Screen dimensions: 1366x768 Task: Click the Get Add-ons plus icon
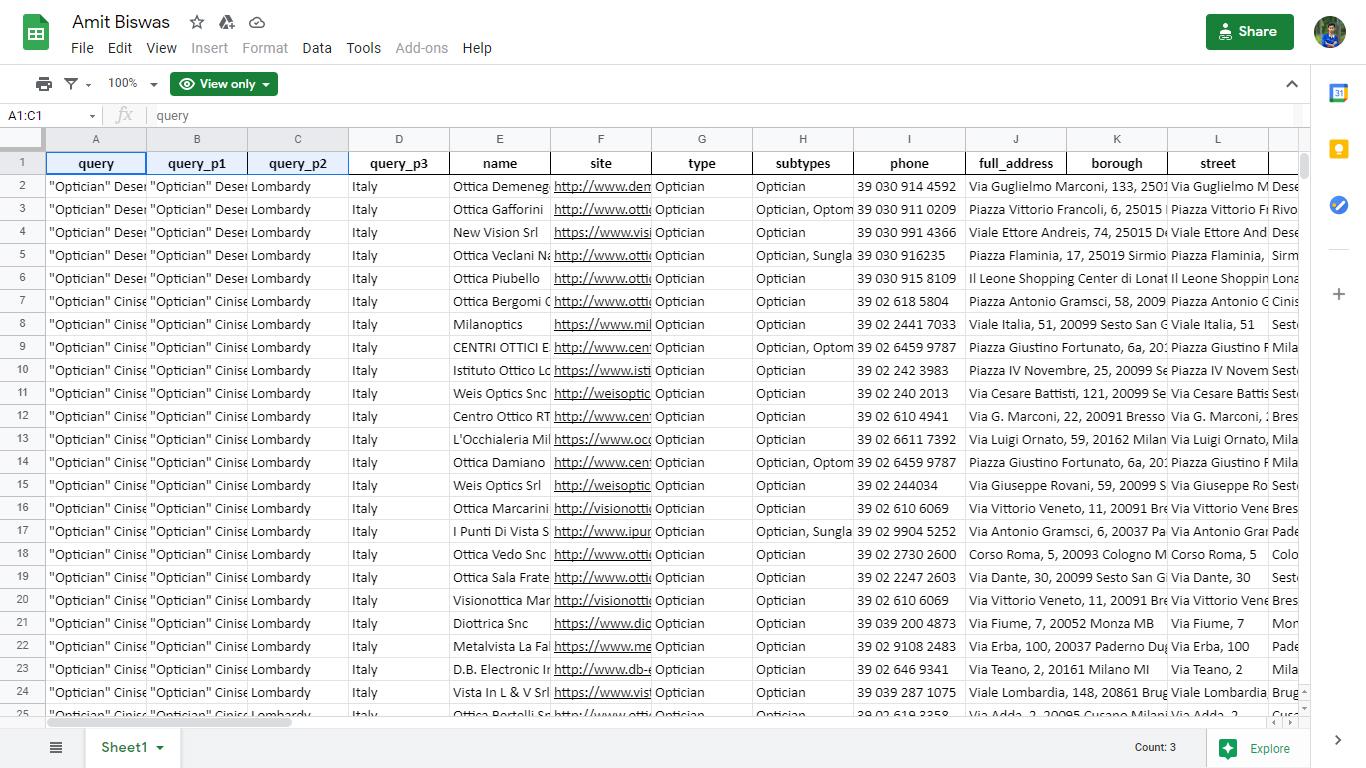tap(1339, 294)
